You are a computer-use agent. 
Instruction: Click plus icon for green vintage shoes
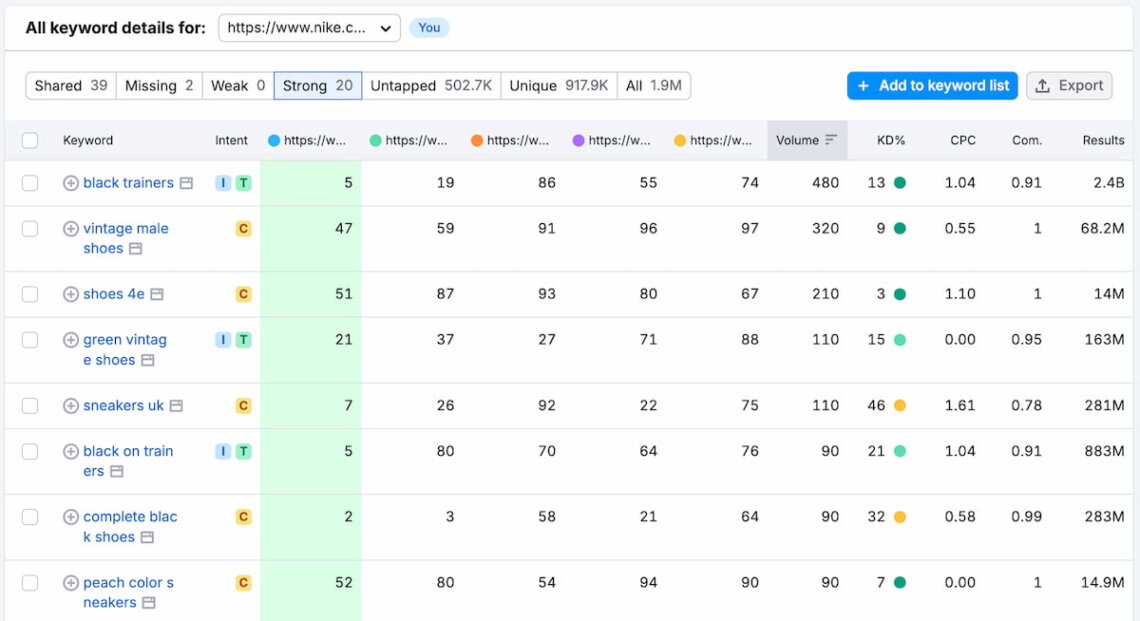point(71,340)
